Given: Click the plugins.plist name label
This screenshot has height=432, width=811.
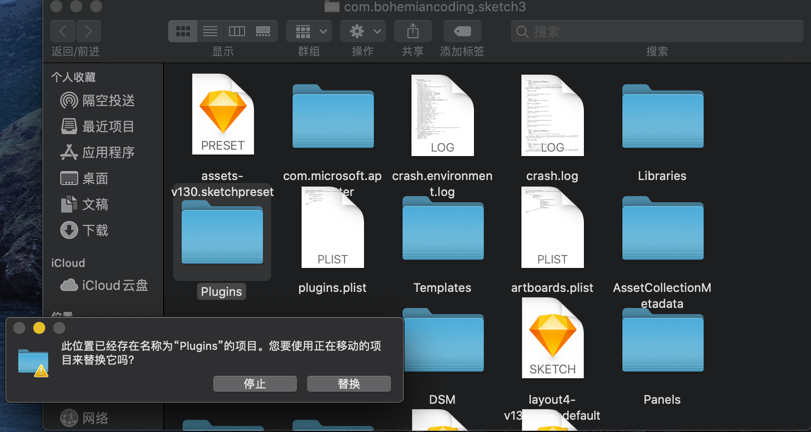Looking at the screenshot, I should point(333,288).
